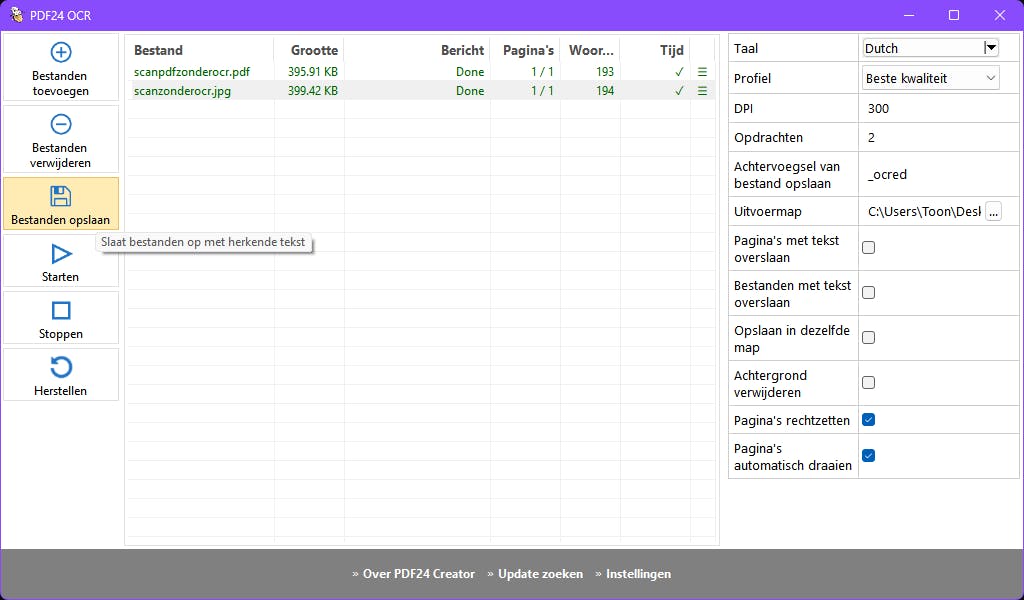Click the checkmark in scanpdfzonderocr.pdf row
The width and height of the screenshot is (1024, 600).
(x=679, y=72)
